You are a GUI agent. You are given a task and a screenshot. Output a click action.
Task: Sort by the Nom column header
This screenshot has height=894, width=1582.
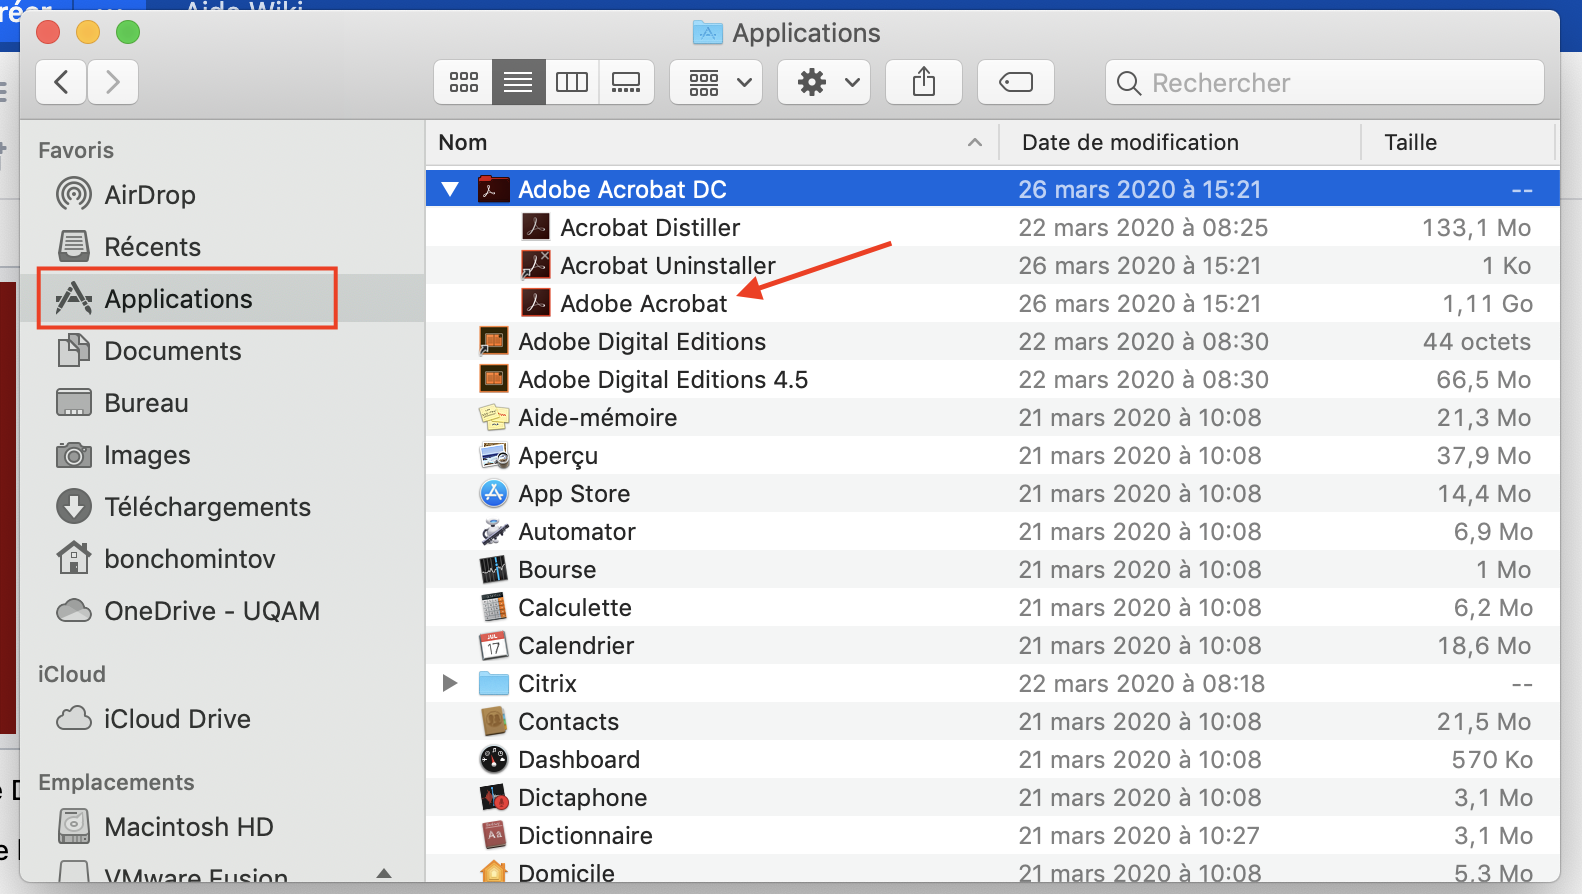coord(712,143)
